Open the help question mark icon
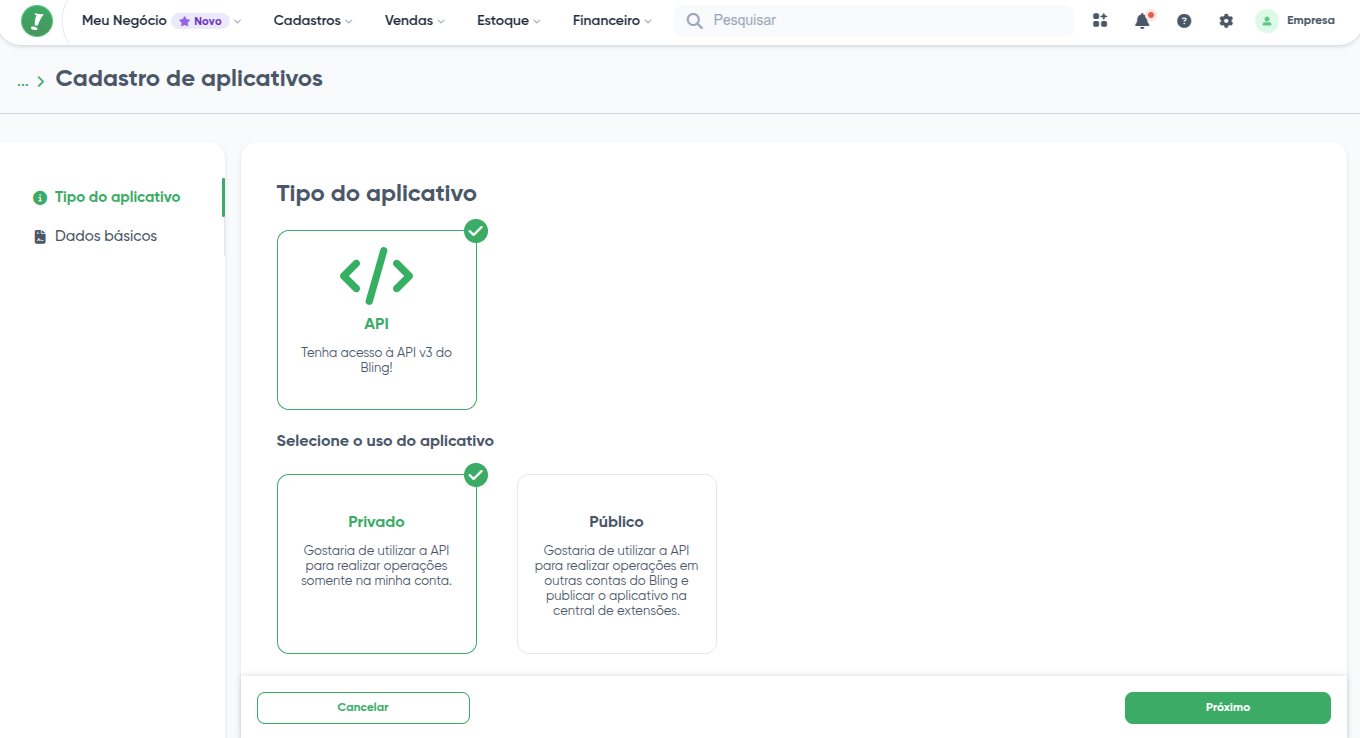This screenshot has width=1360, height=738. point(1184,21)
